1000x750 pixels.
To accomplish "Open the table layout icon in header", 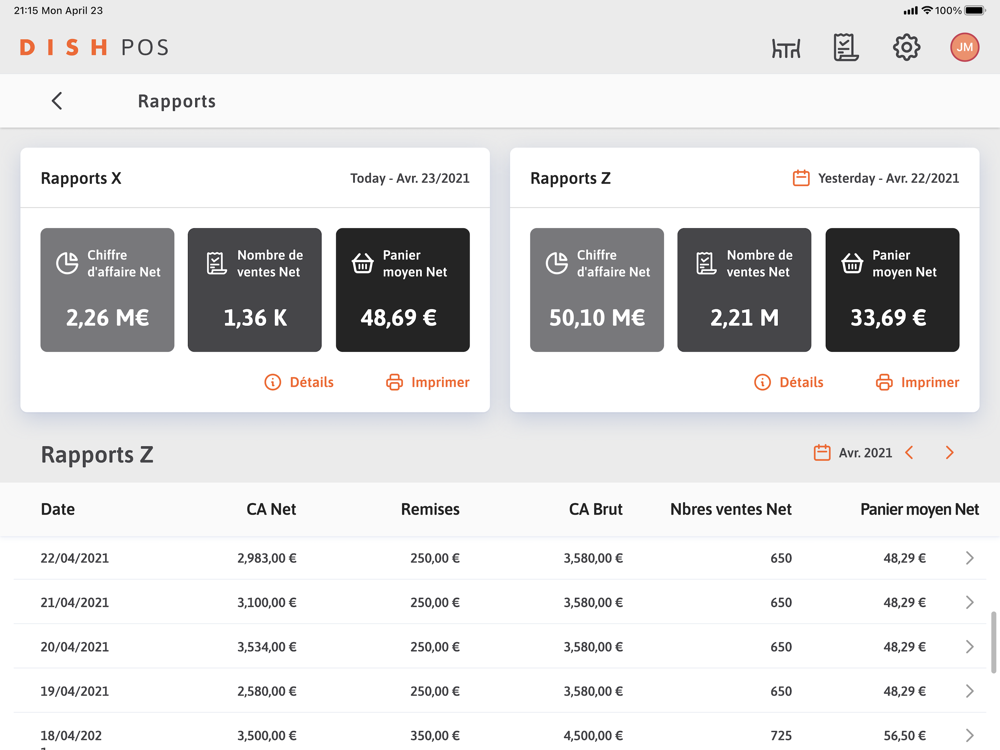I will (786, 48).
